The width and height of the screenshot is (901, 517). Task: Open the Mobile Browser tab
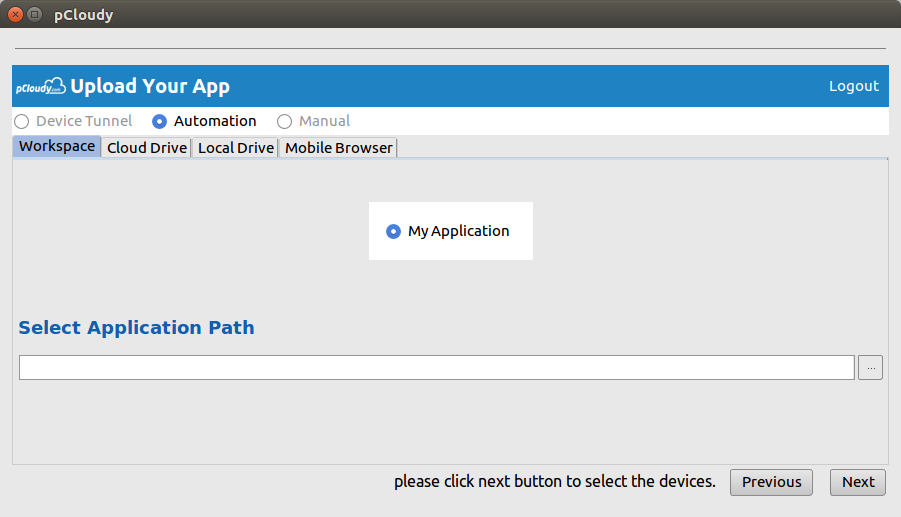338,148
